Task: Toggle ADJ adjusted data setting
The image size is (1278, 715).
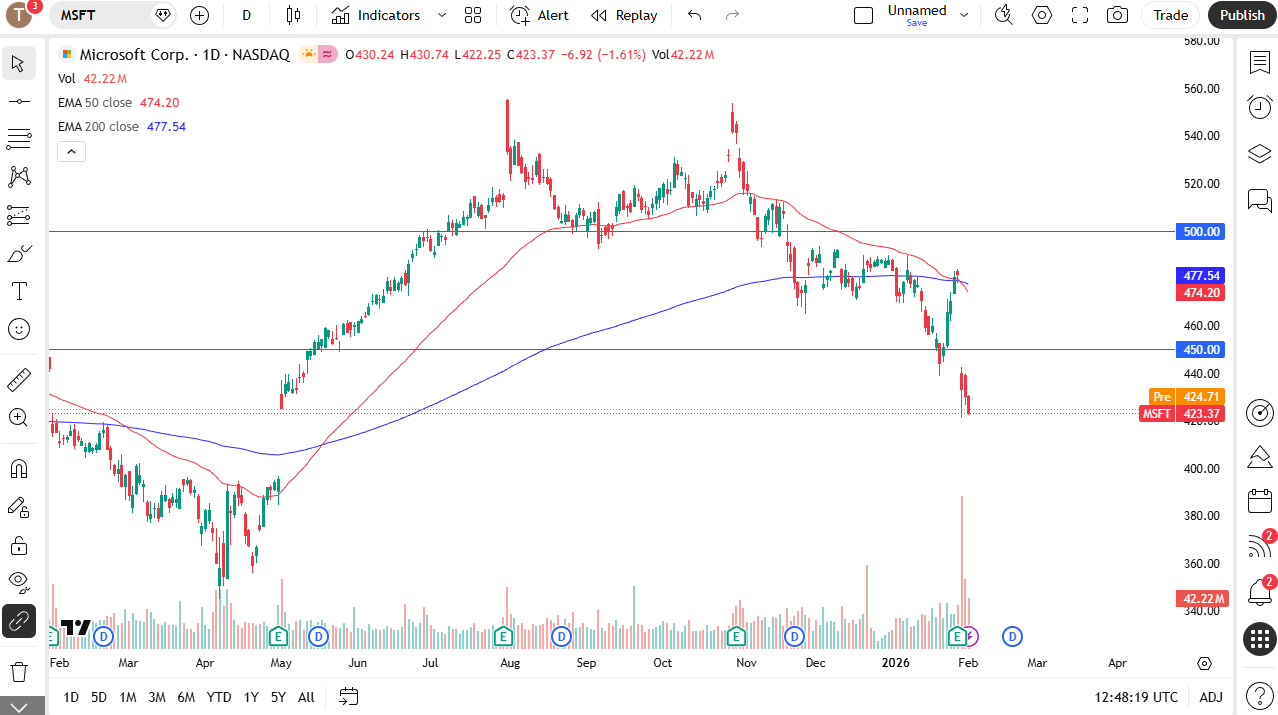Action: coord(1211,697)
